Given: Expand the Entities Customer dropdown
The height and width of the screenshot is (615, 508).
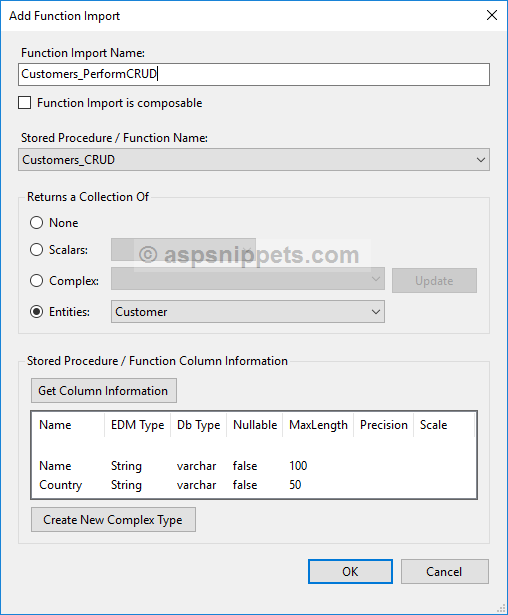Looking at the screenshot, I should pos(248,312).
